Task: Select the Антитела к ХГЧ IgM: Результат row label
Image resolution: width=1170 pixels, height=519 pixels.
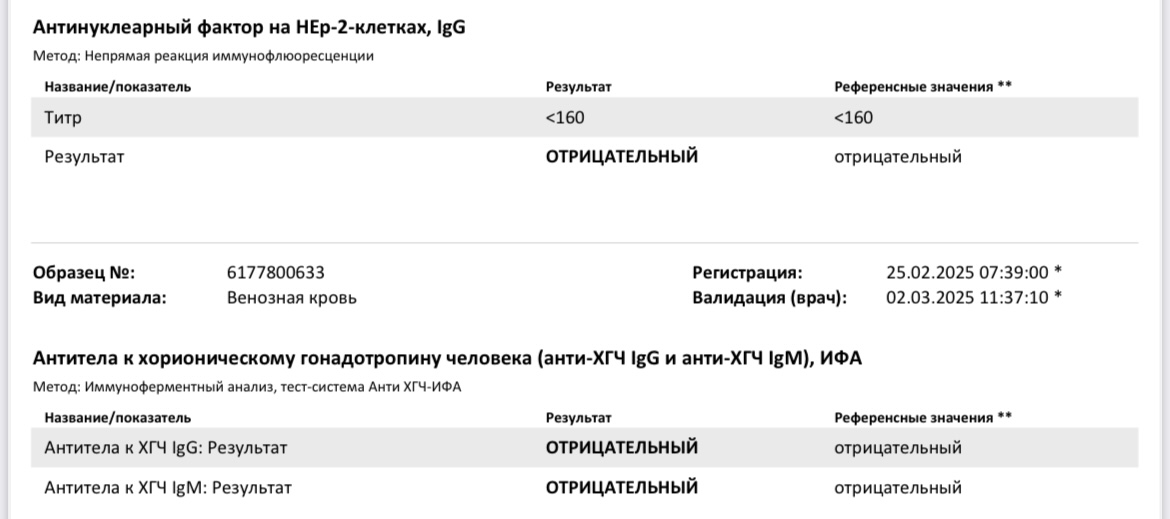Action: click(168, 488)
